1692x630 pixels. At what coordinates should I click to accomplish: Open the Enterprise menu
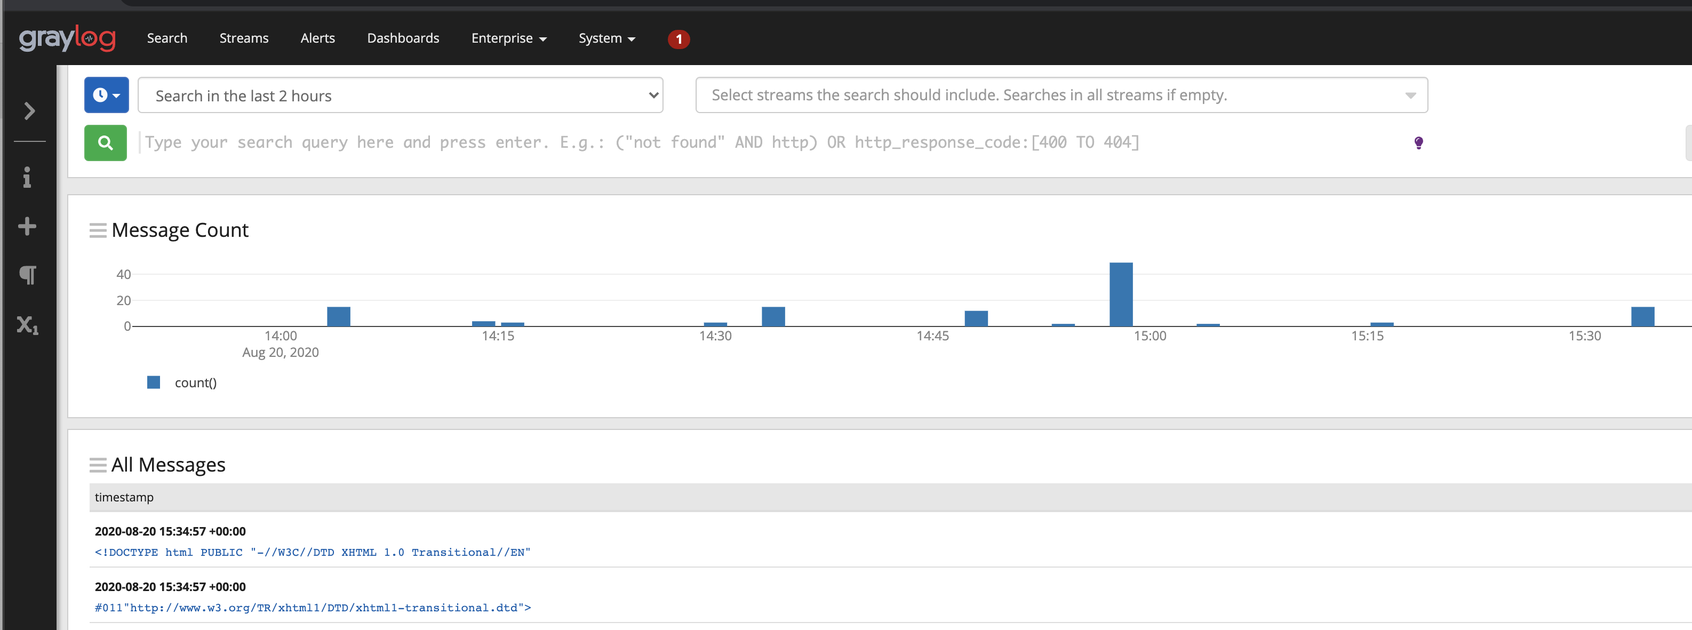coord(508,38)
